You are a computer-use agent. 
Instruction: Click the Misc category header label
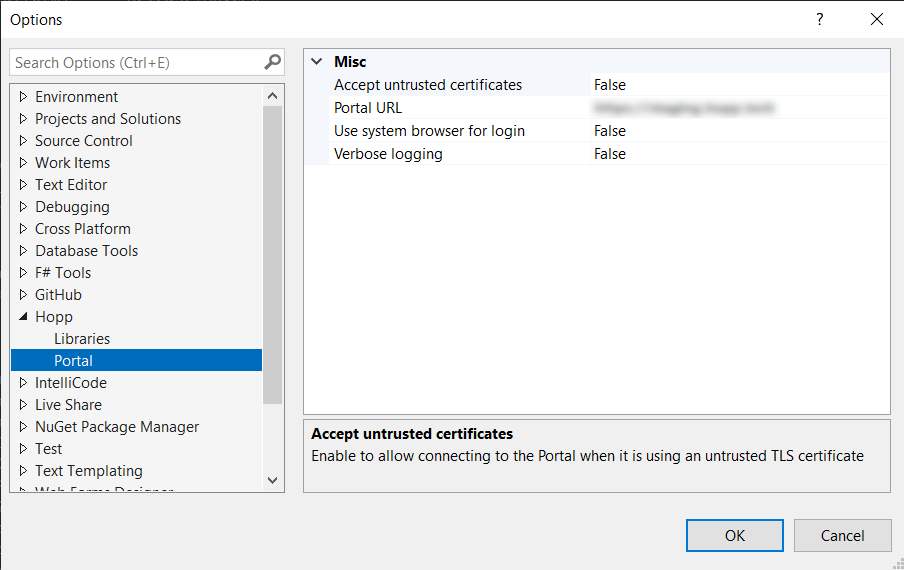[350, 61]
